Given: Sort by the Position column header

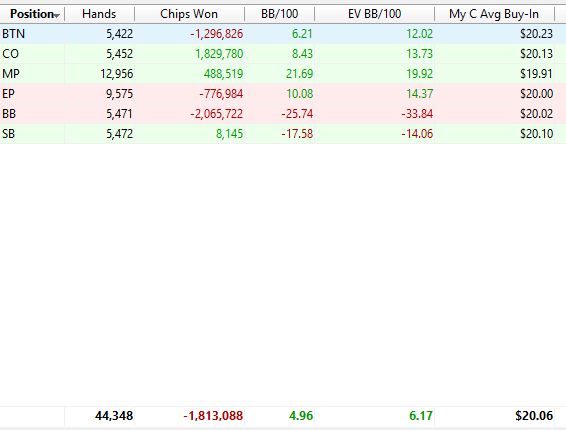Looking at the screenshot, I should (x=32, y=14).
